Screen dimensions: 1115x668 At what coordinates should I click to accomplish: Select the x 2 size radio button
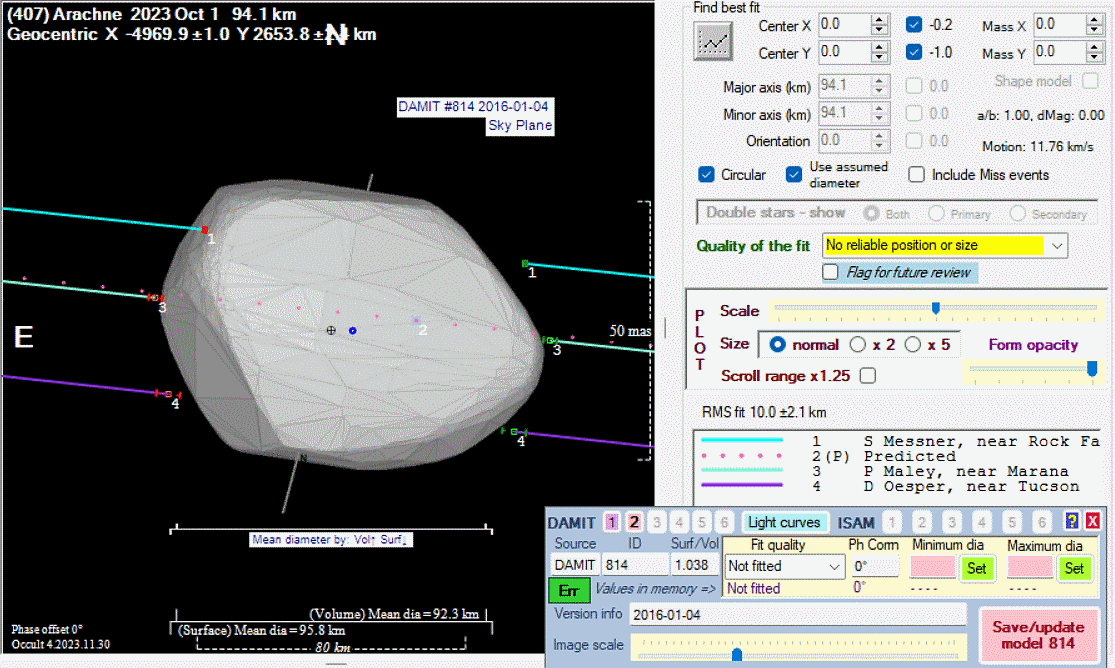click(x=857, y=345)
